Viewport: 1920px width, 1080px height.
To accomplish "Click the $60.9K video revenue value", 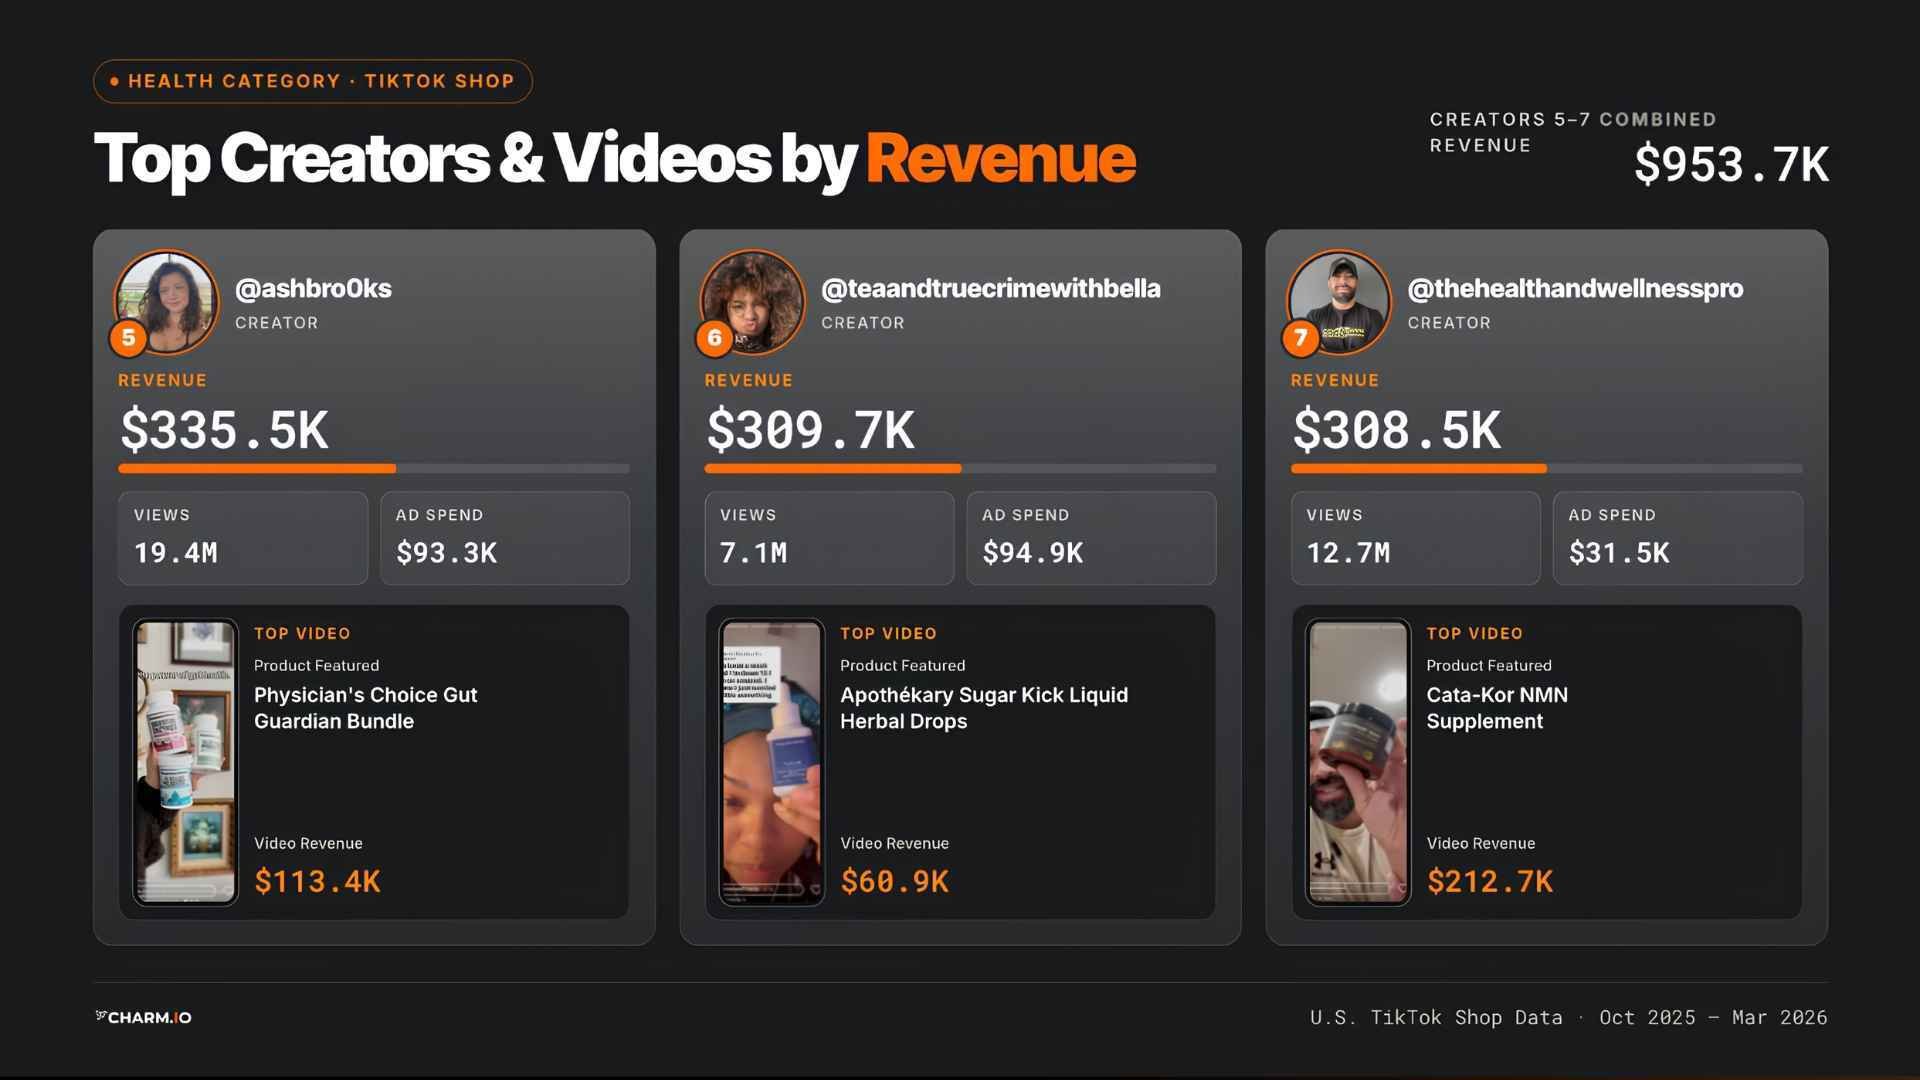I will coord(894,881).
